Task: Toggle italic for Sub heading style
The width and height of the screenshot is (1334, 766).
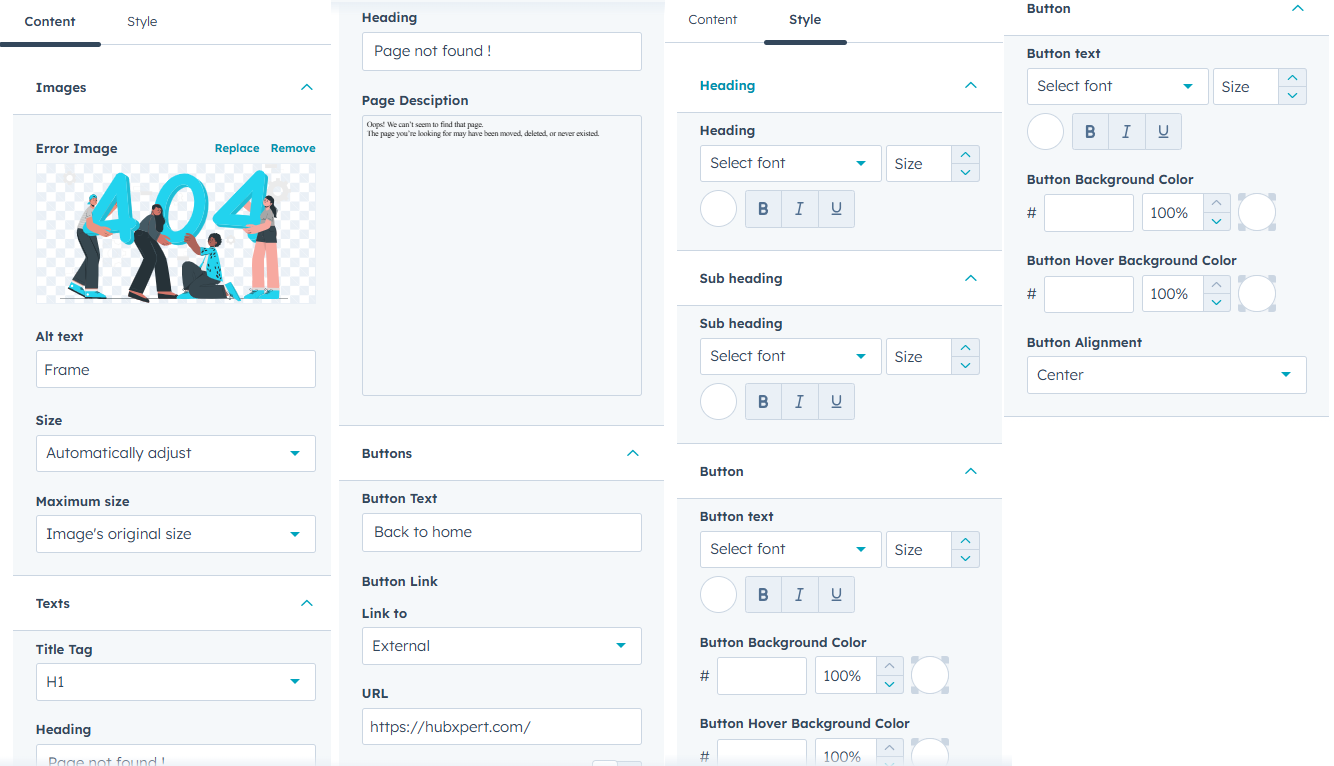Action: tap(799, 402)
